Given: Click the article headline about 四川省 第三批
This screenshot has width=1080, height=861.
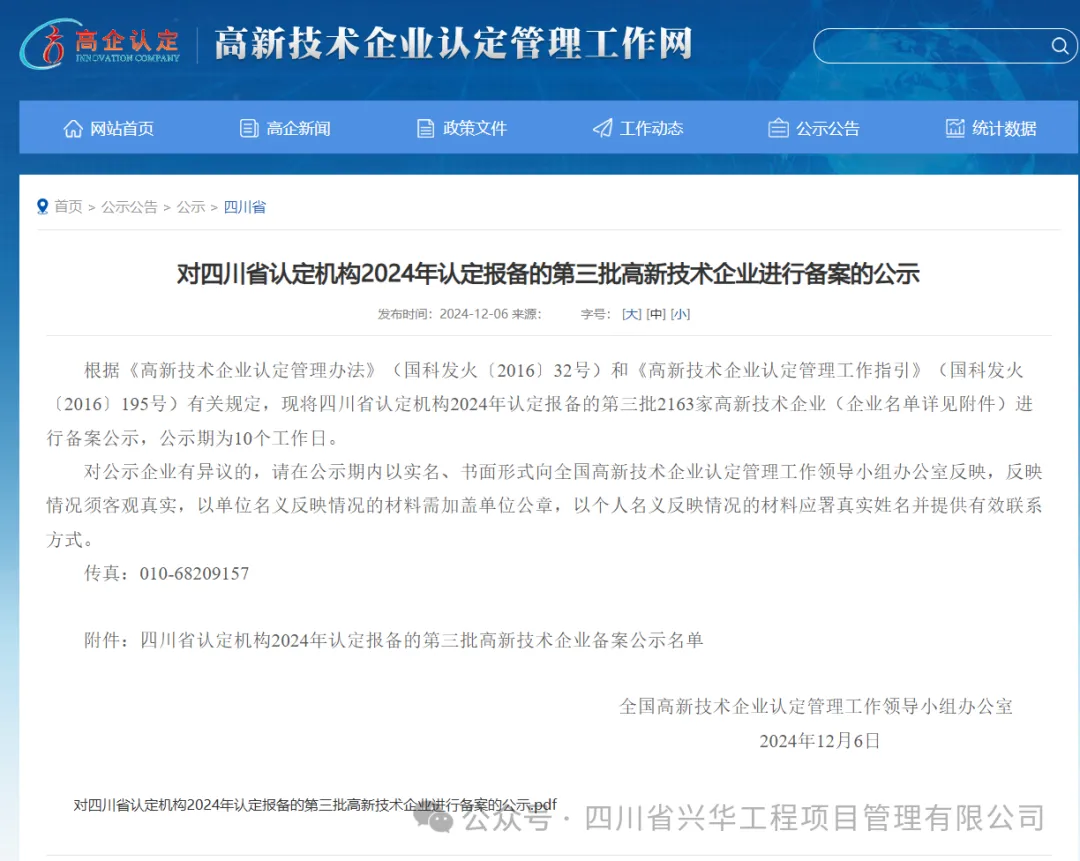Looking at the screenshot, I should point(548,274).
